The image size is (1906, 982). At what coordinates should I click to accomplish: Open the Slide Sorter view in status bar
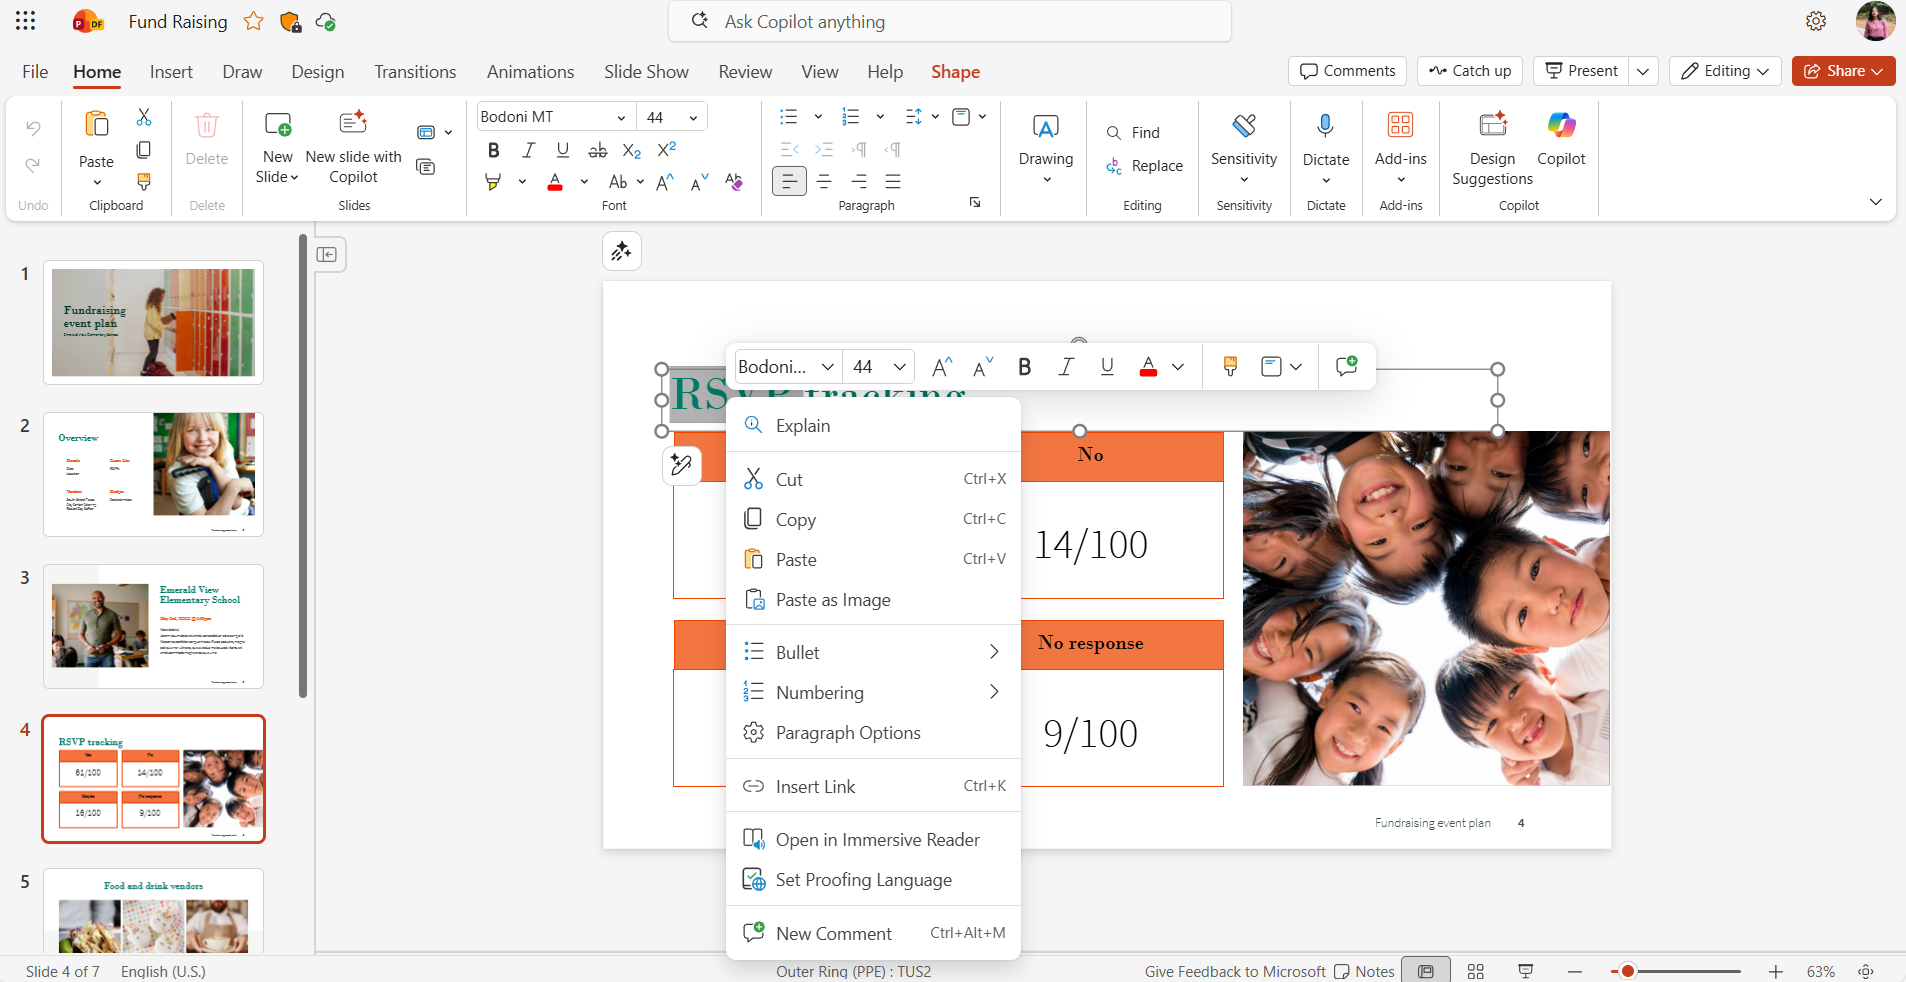(x=1475, y=971)
